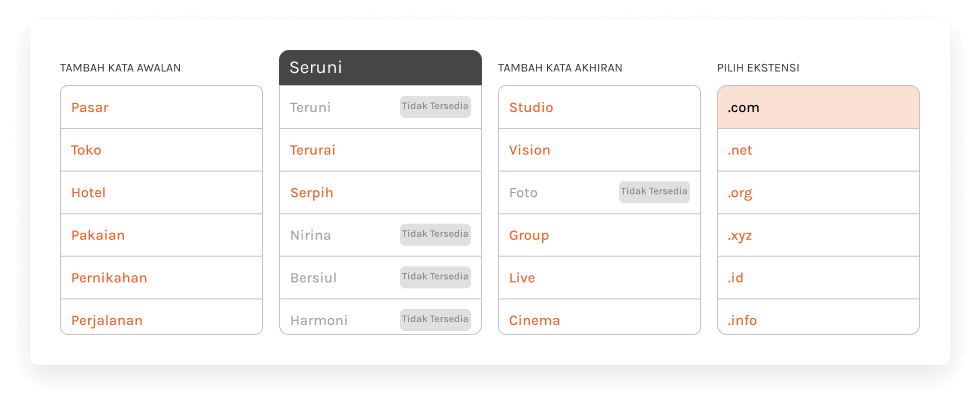980x405 pixels.
Task: Pick the Live suffix word
Action: (599, 278)
